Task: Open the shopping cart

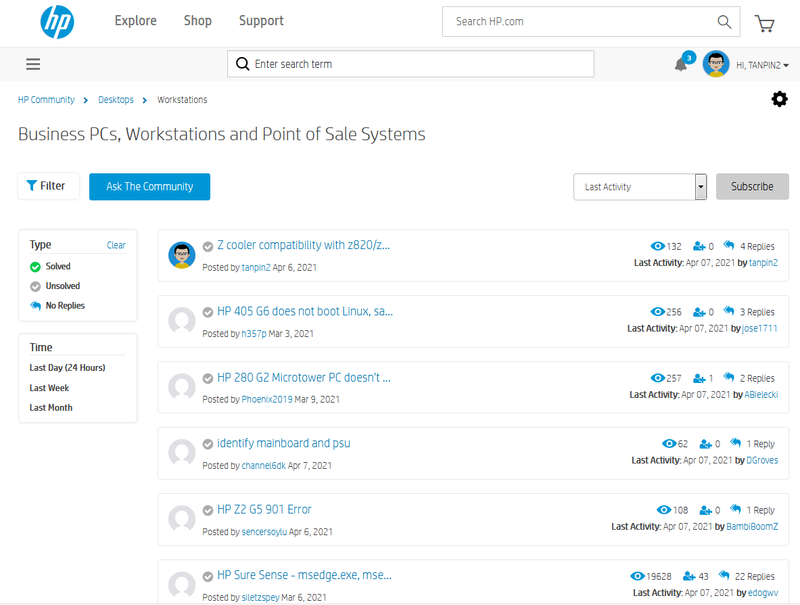Action: pyautogui.click(x=765, y=22)
